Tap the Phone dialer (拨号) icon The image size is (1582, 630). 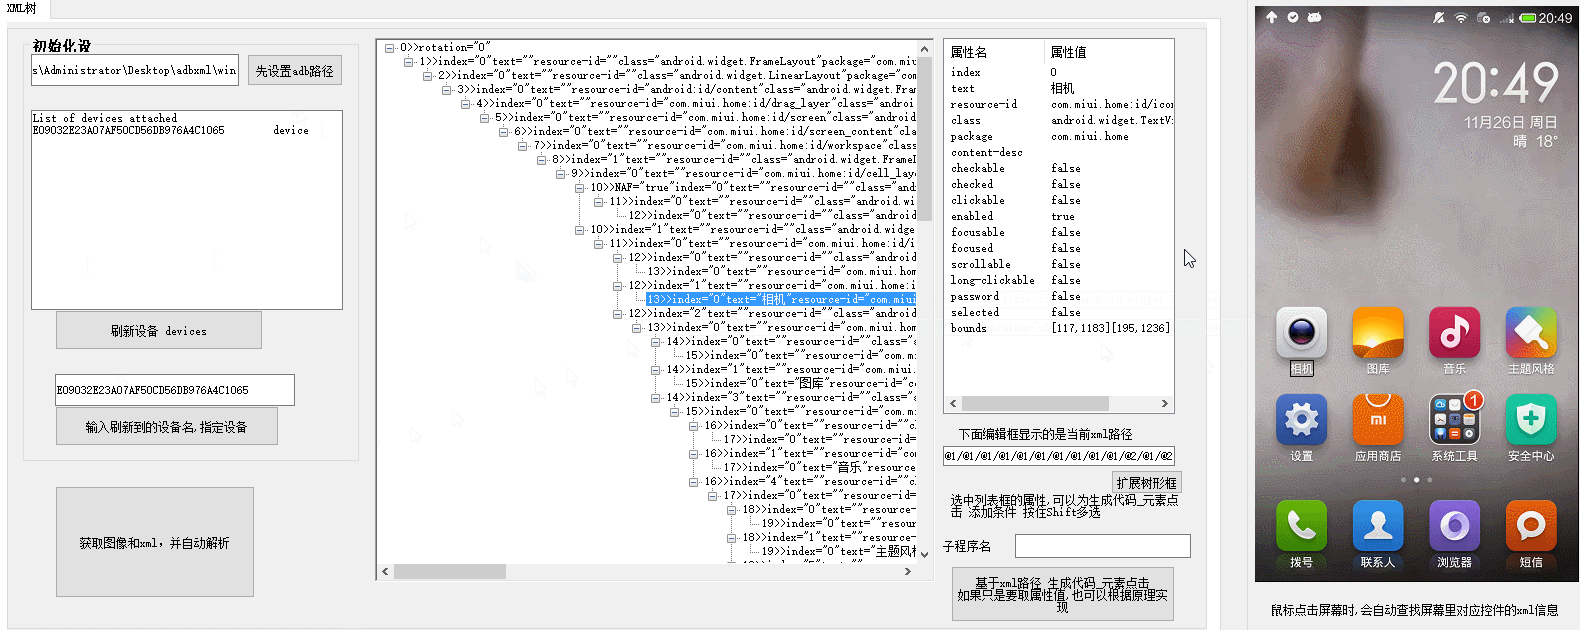tap(1301, 526)
